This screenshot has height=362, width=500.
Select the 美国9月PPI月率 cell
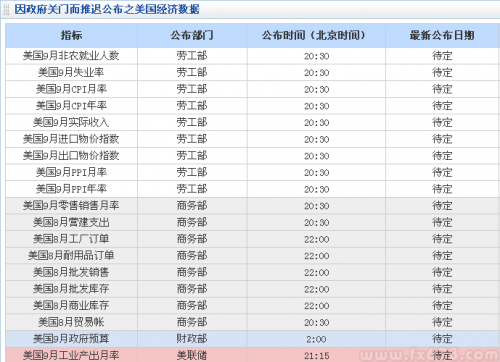coord(71,172)
